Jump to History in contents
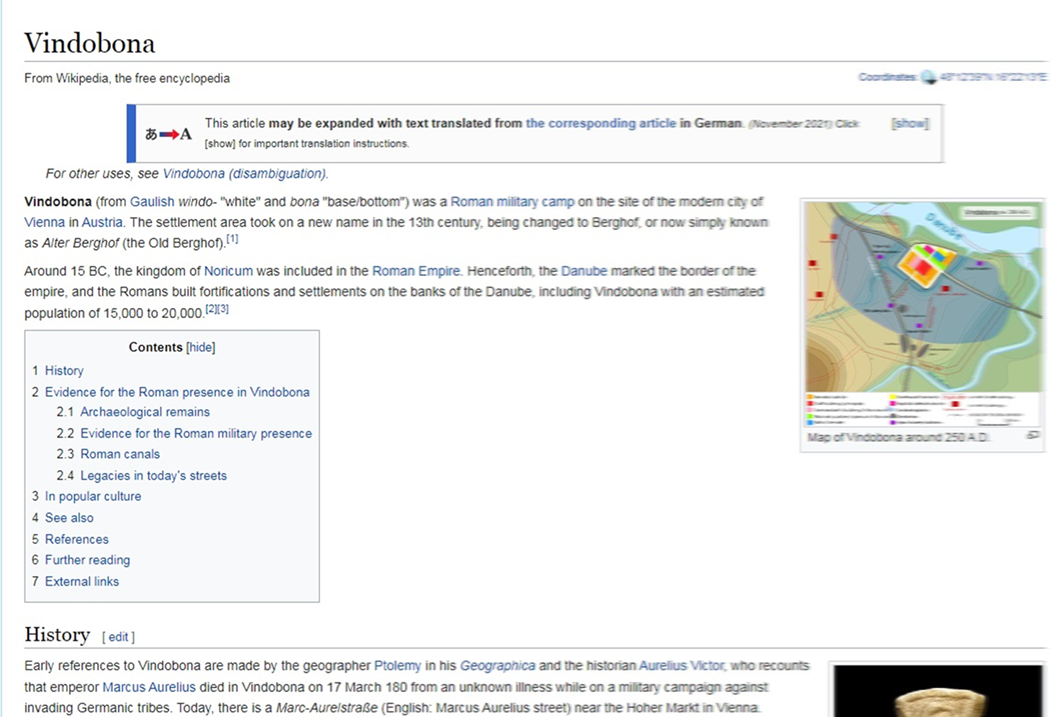 point(64,371)
